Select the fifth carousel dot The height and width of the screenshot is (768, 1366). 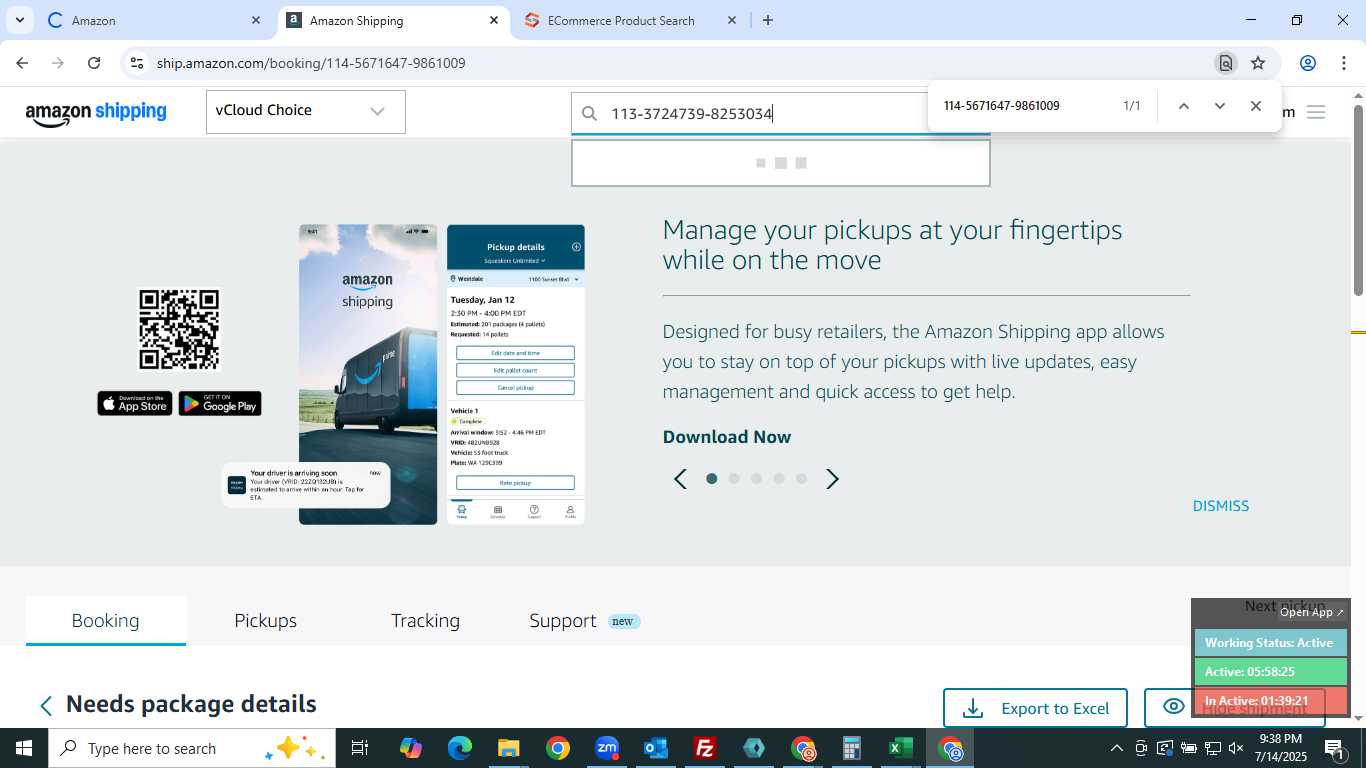[801, 479]
